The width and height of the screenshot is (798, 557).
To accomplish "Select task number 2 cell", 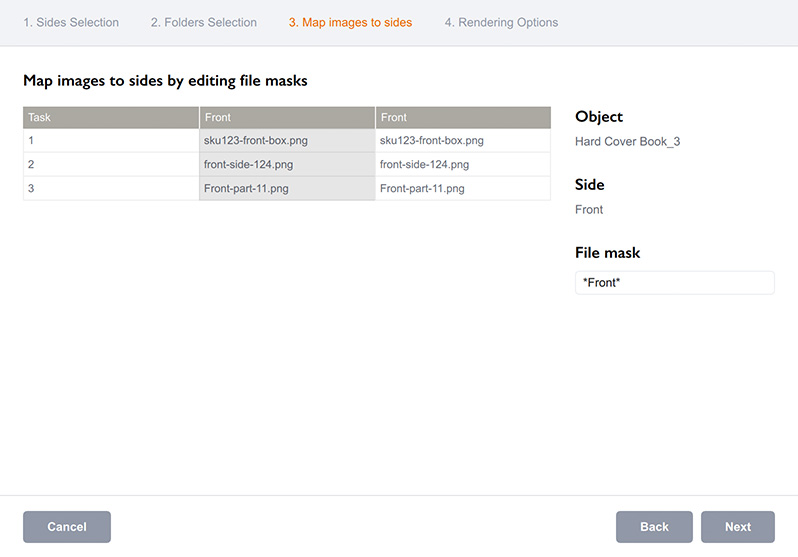I will (111, 165).
